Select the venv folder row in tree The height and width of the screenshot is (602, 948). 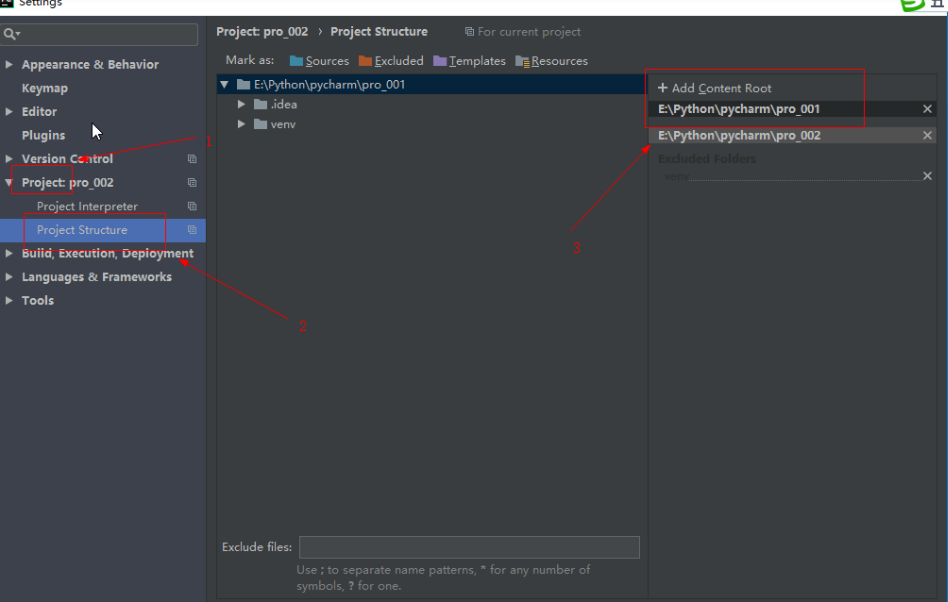click(431, 124)
